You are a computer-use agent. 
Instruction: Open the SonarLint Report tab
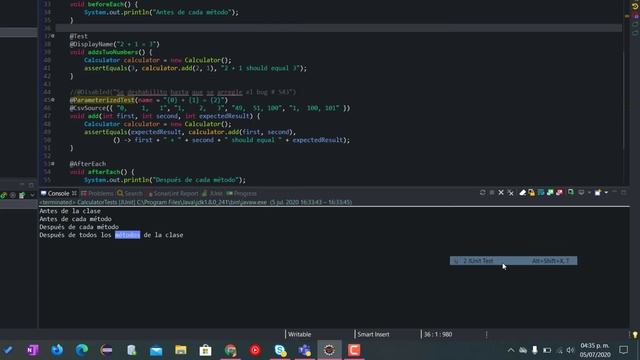173,193
